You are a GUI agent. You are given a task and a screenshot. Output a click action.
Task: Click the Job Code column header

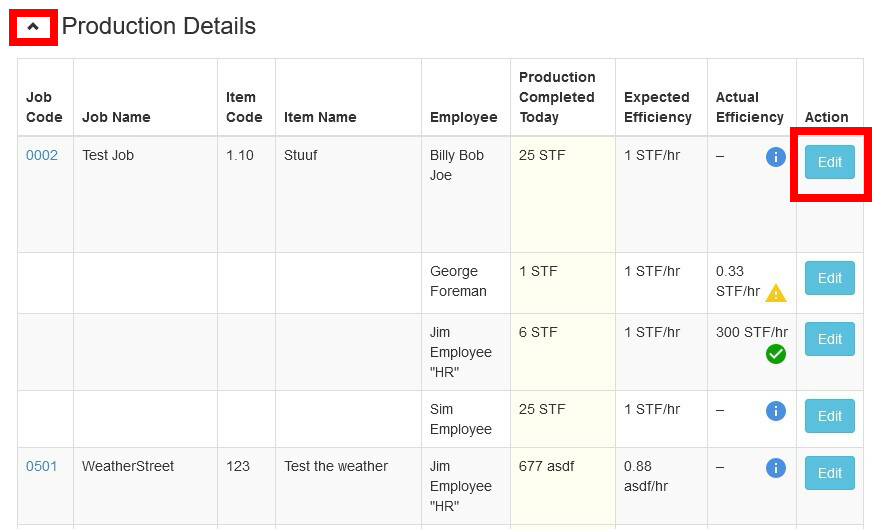point(44,107)
